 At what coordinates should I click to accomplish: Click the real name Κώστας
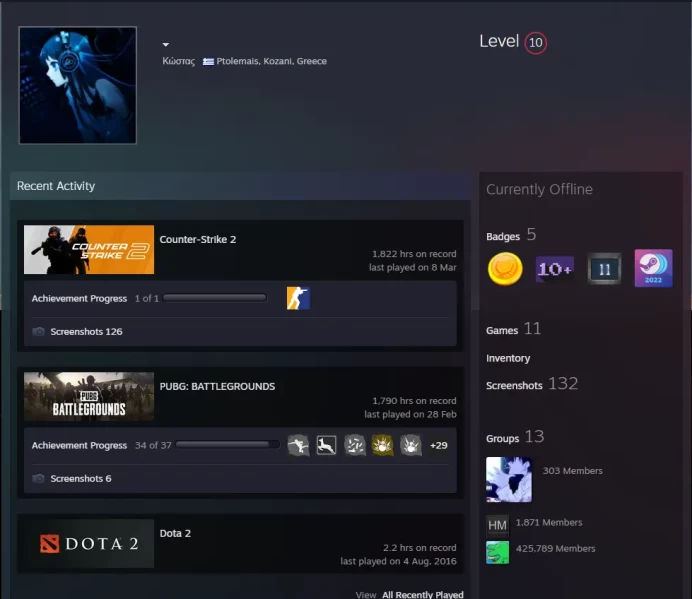[178, 61]
